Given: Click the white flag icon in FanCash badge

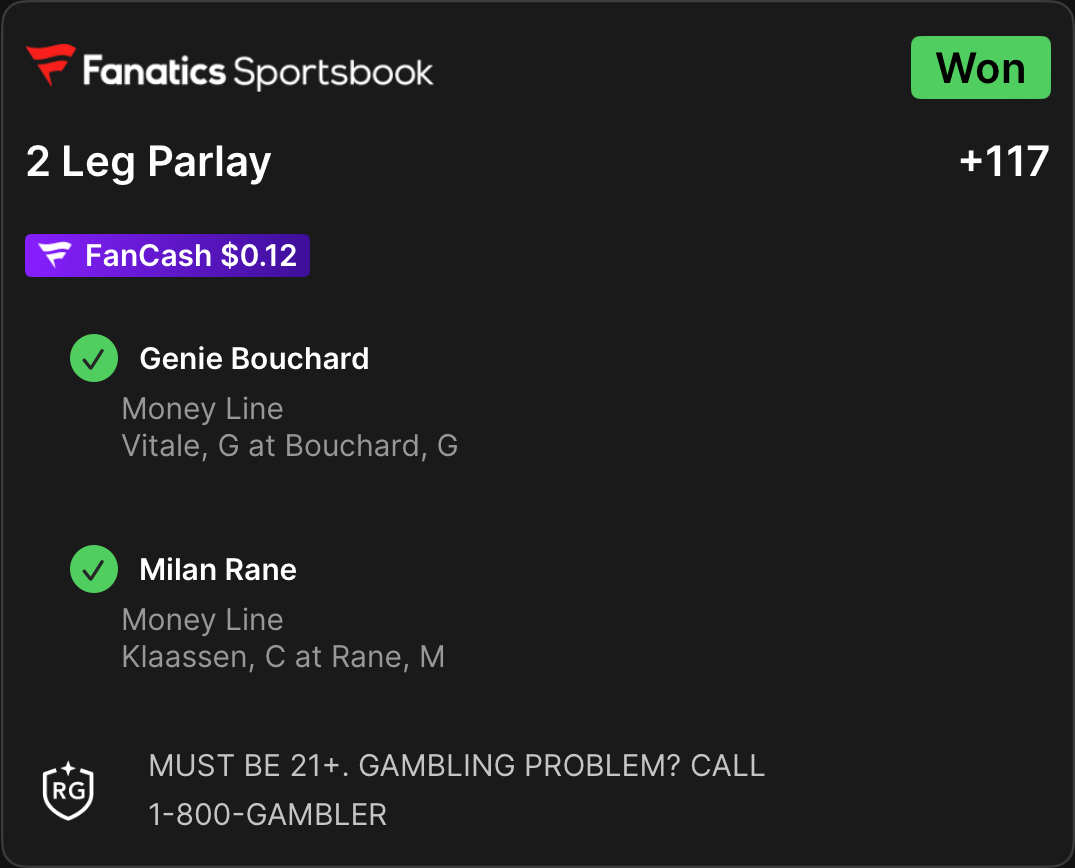Looking at the screenshot, I should point(55,255).
